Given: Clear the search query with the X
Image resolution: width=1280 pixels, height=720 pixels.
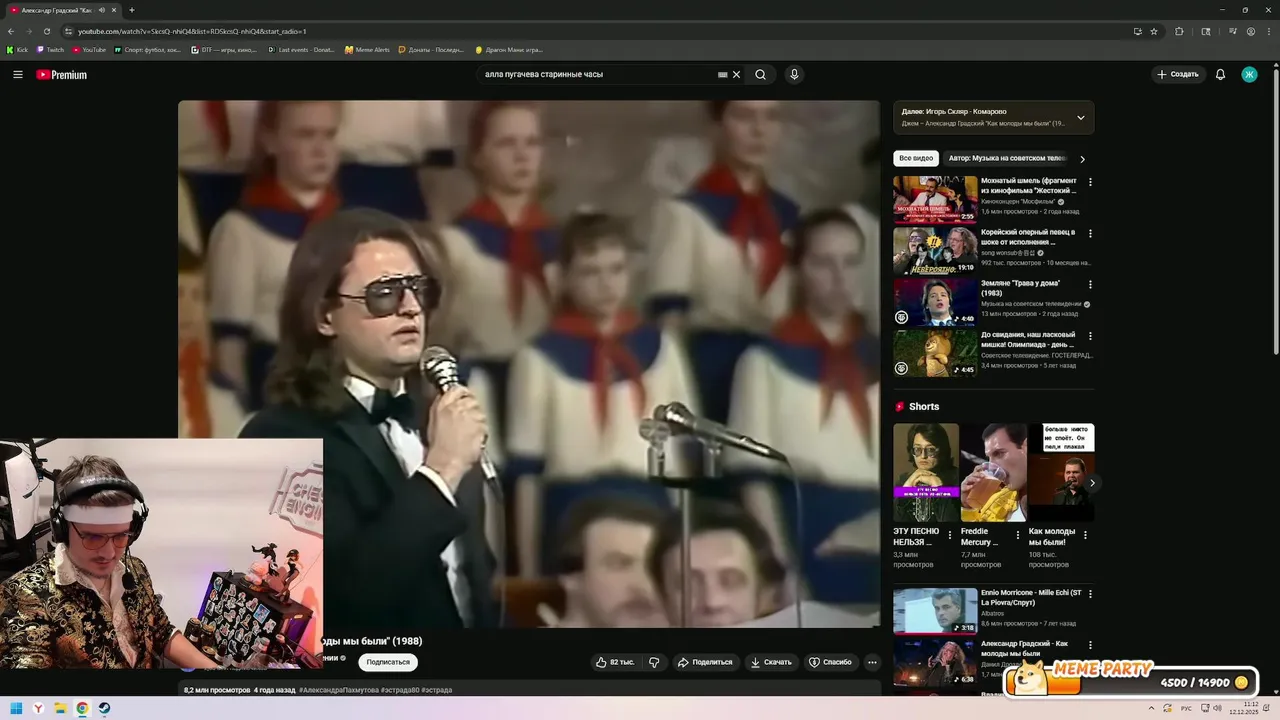Looking at the screenshot, I should (737, 74).
